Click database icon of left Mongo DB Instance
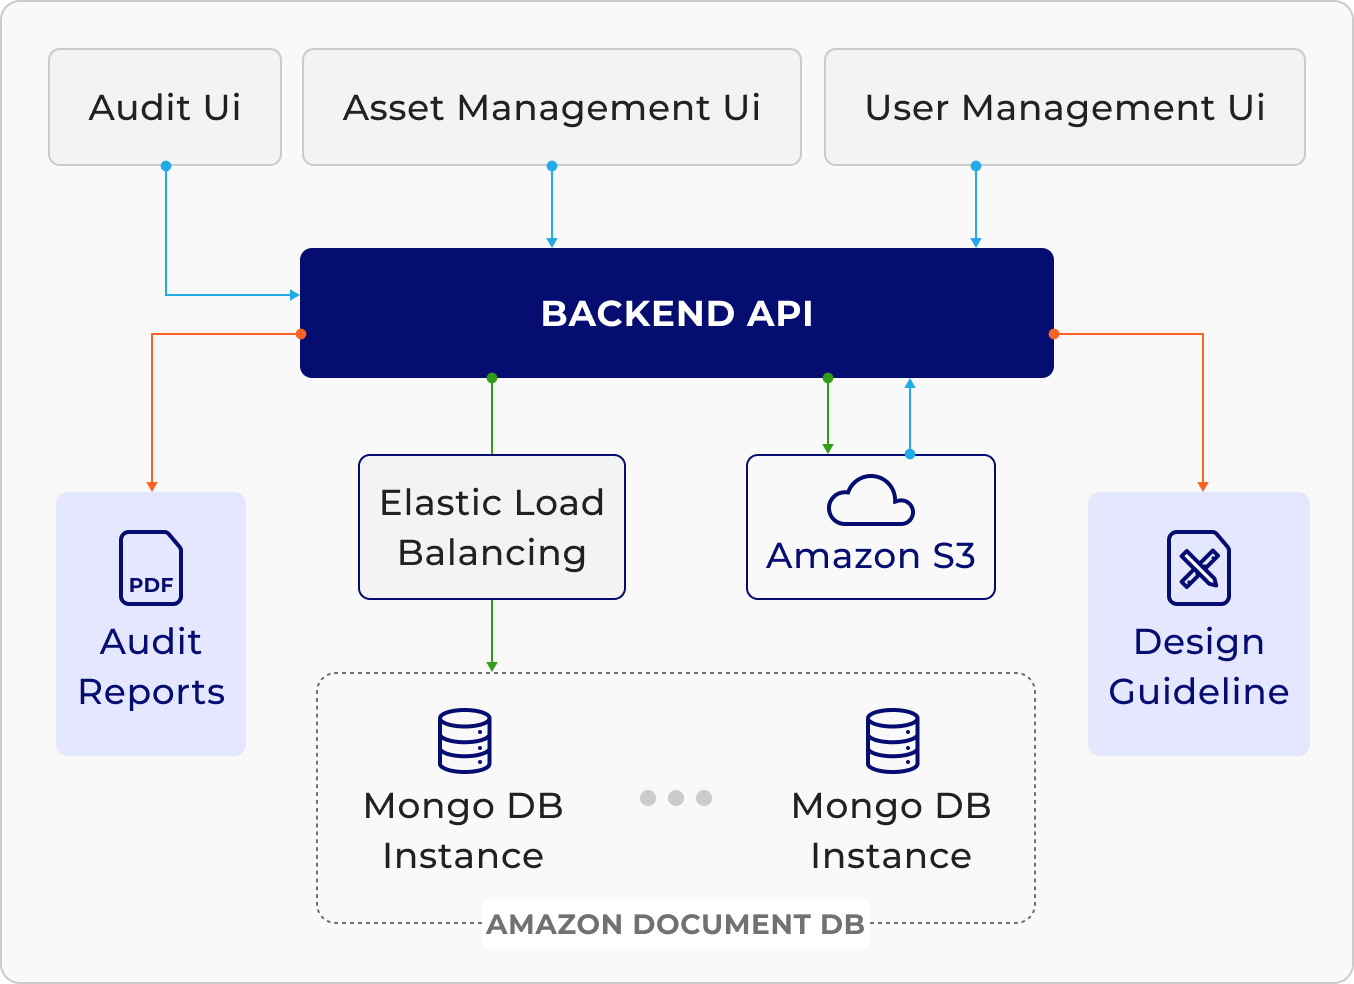Image resolution: width=1354 pixels, height=984 pixels. coord(465,741)
